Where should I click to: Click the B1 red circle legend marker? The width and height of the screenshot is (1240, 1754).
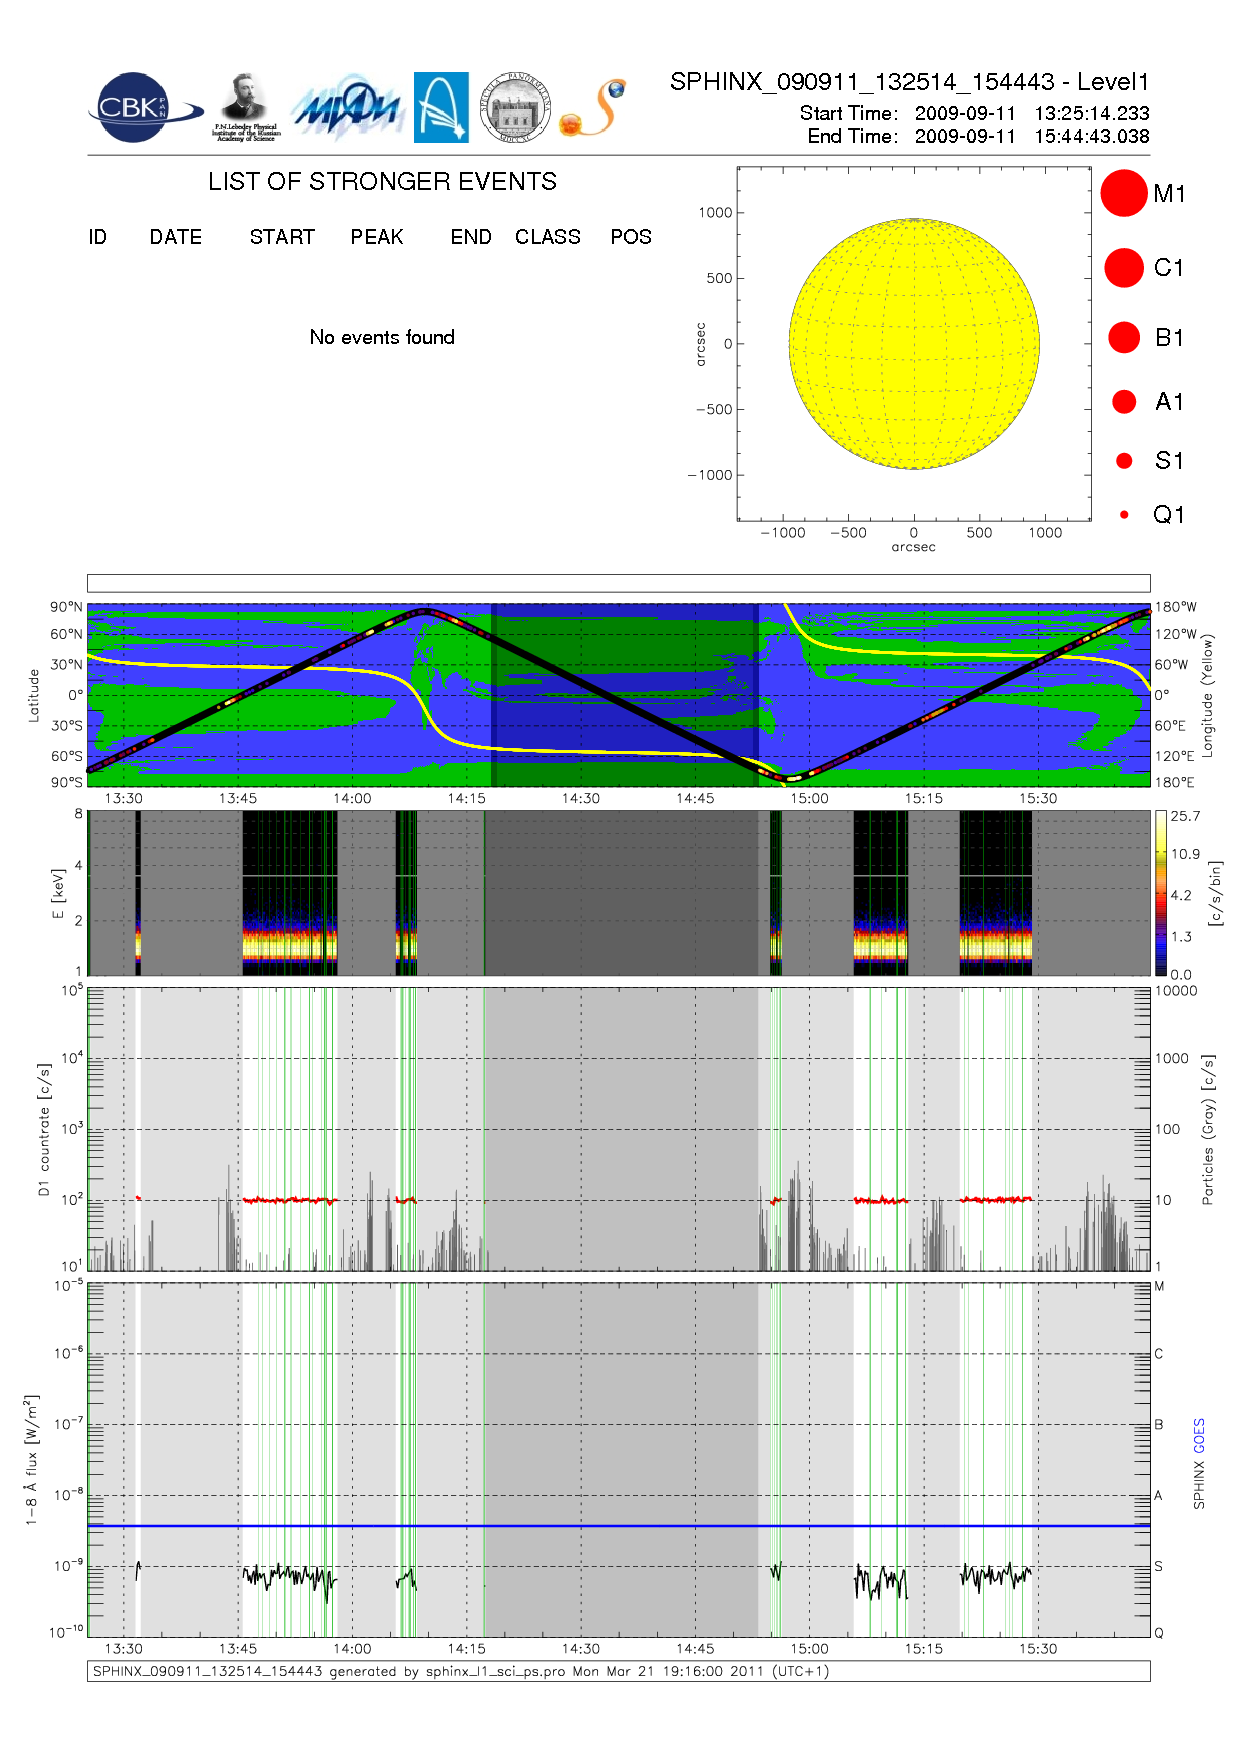click(x=1123, y=338)
